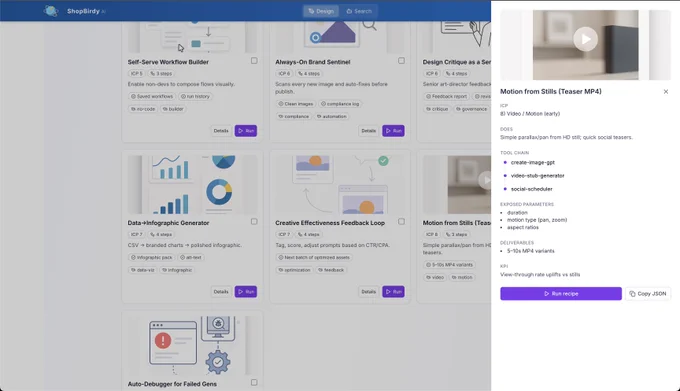The image size is (680, 391).
Task: Click the 'critique' tag
Action: click(437, 109)
